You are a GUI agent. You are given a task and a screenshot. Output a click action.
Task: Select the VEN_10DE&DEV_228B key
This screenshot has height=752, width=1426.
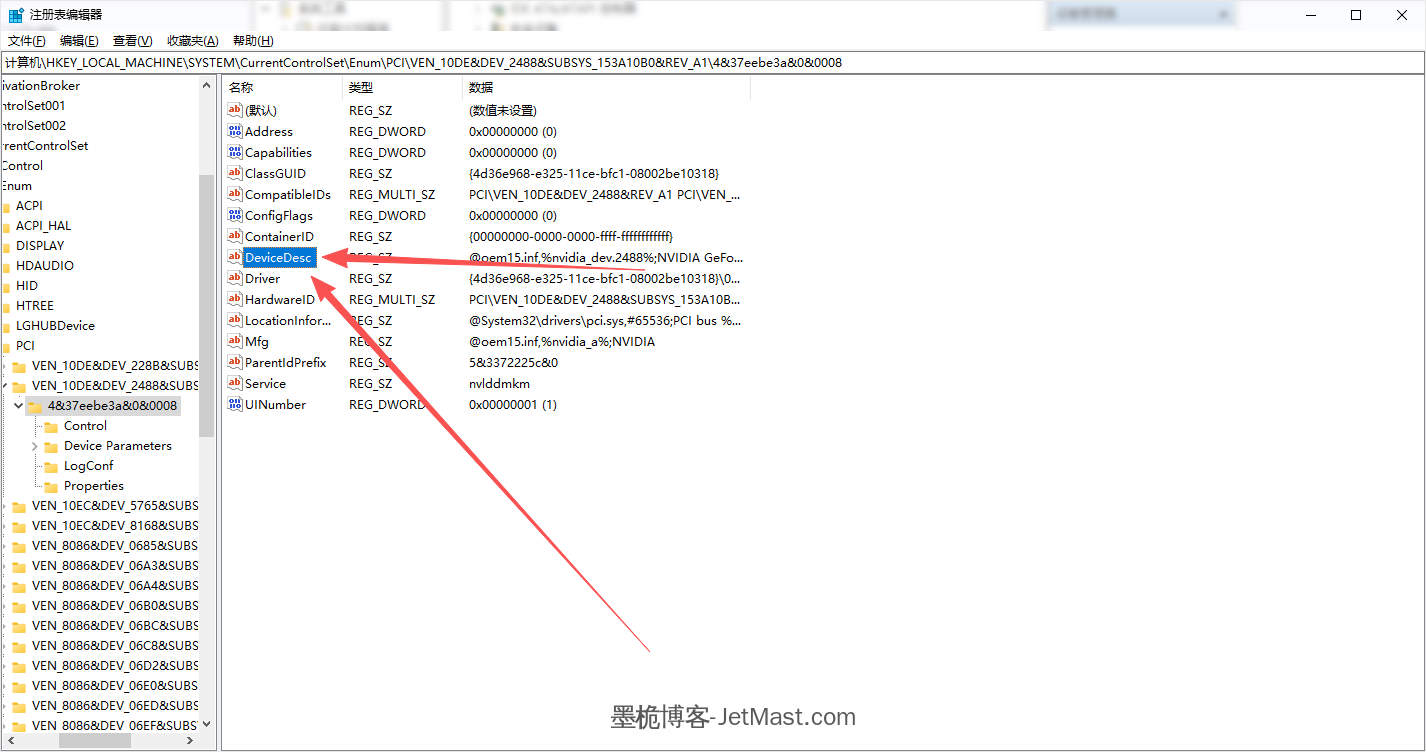115,366
